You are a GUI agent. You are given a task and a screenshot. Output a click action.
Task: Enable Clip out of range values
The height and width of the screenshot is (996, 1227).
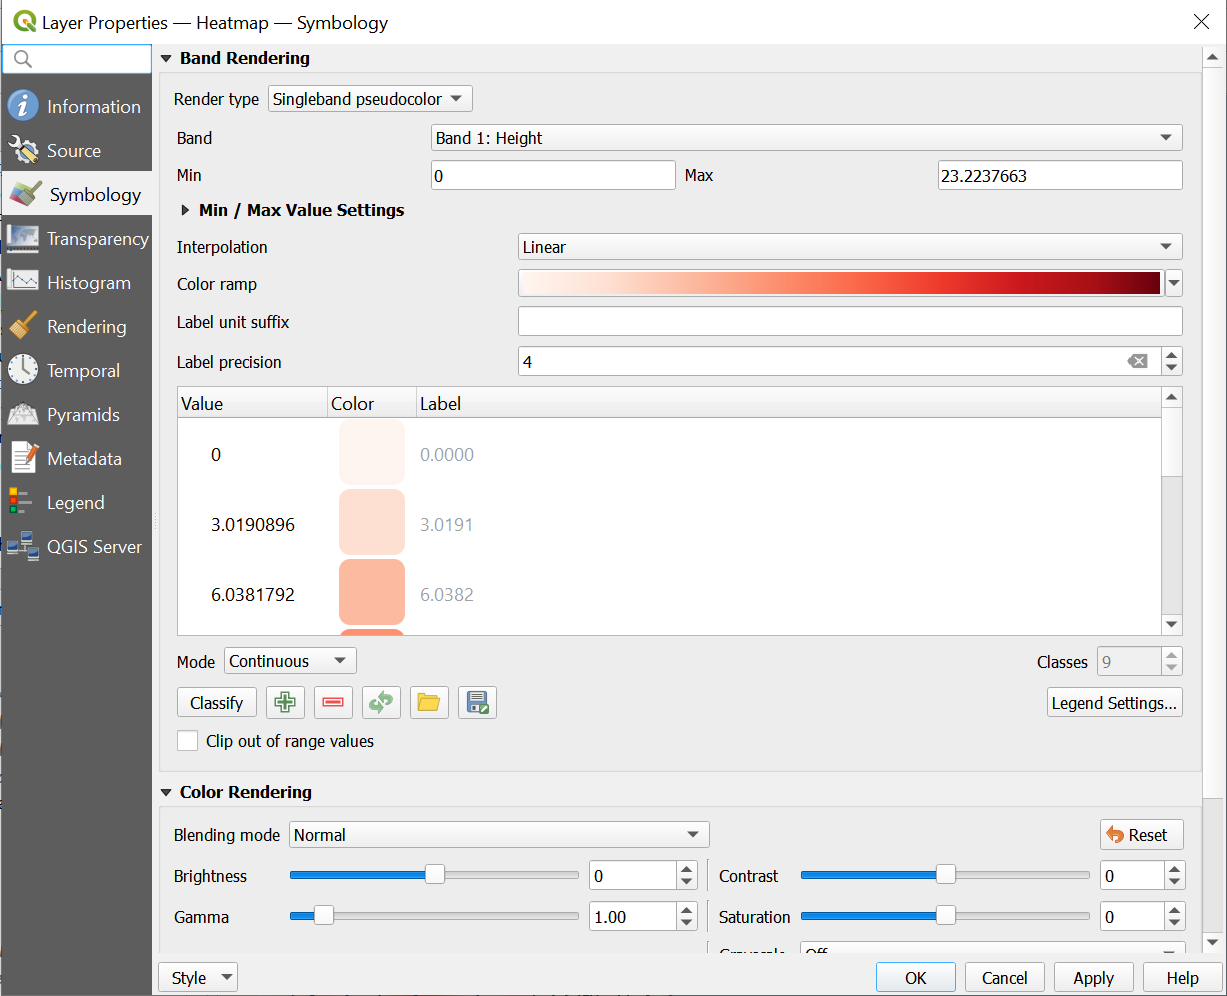[x=188, y=741]
